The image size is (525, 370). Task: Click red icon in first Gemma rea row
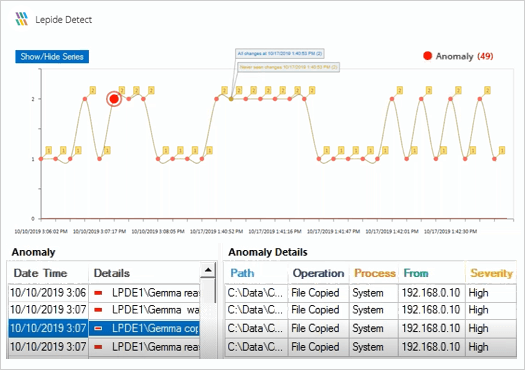coord(98,293)
